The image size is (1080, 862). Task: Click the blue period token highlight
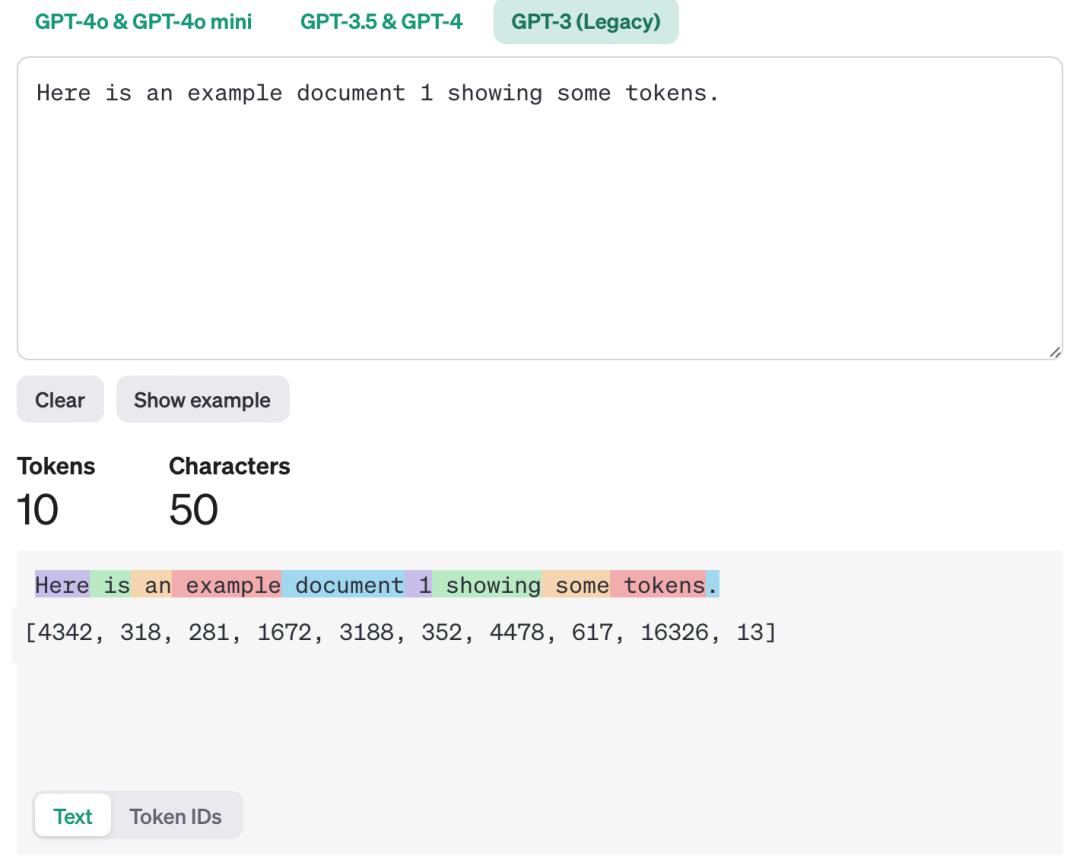click(714, 584)
